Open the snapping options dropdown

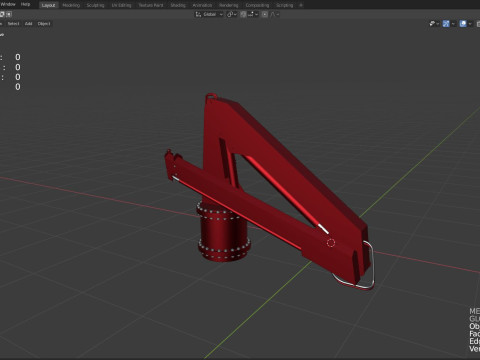pyautogui.click(x=253, y=14)
